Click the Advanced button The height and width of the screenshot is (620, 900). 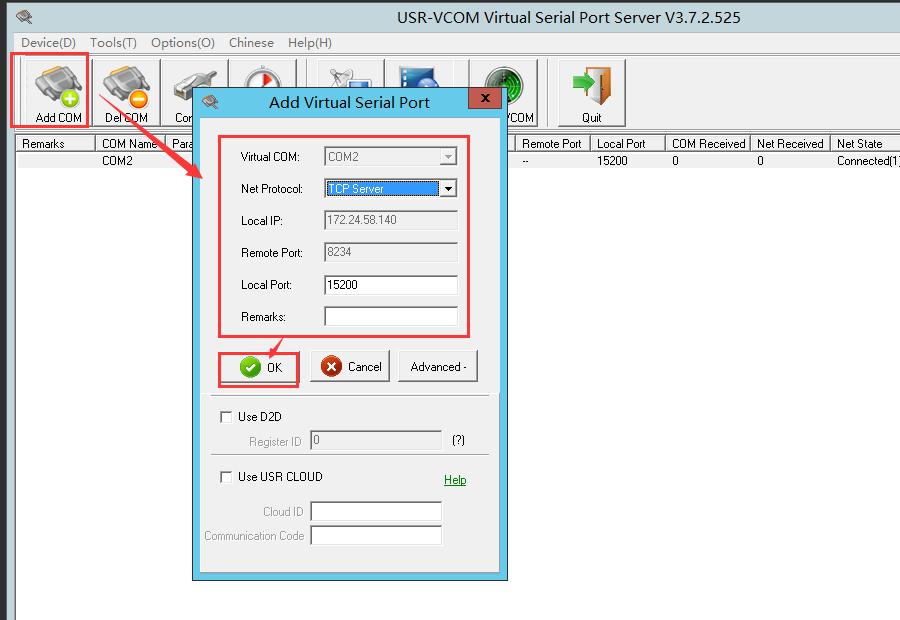click(x=438, y=366)
